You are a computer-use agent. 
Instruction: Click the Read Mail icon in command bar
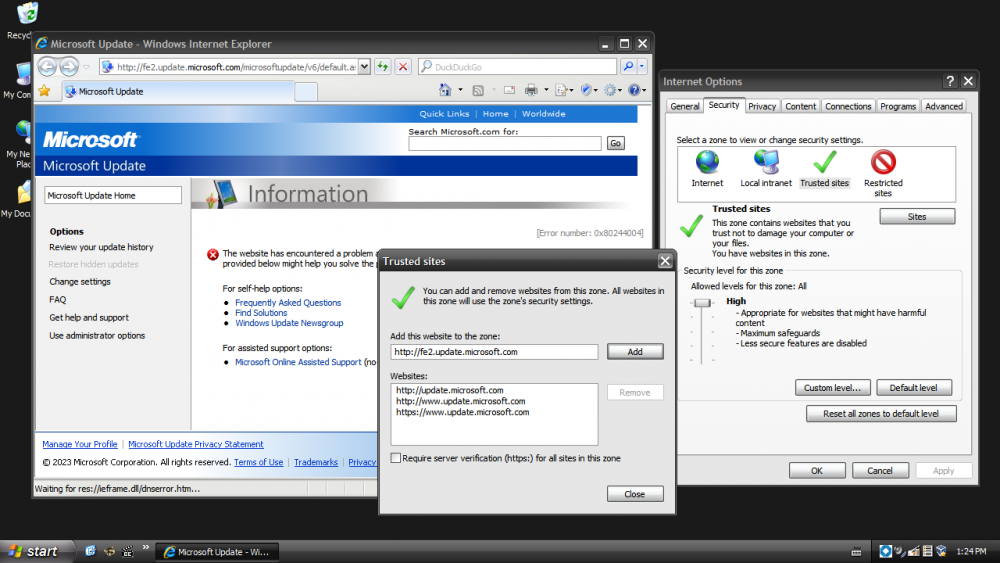coord(509,91)
